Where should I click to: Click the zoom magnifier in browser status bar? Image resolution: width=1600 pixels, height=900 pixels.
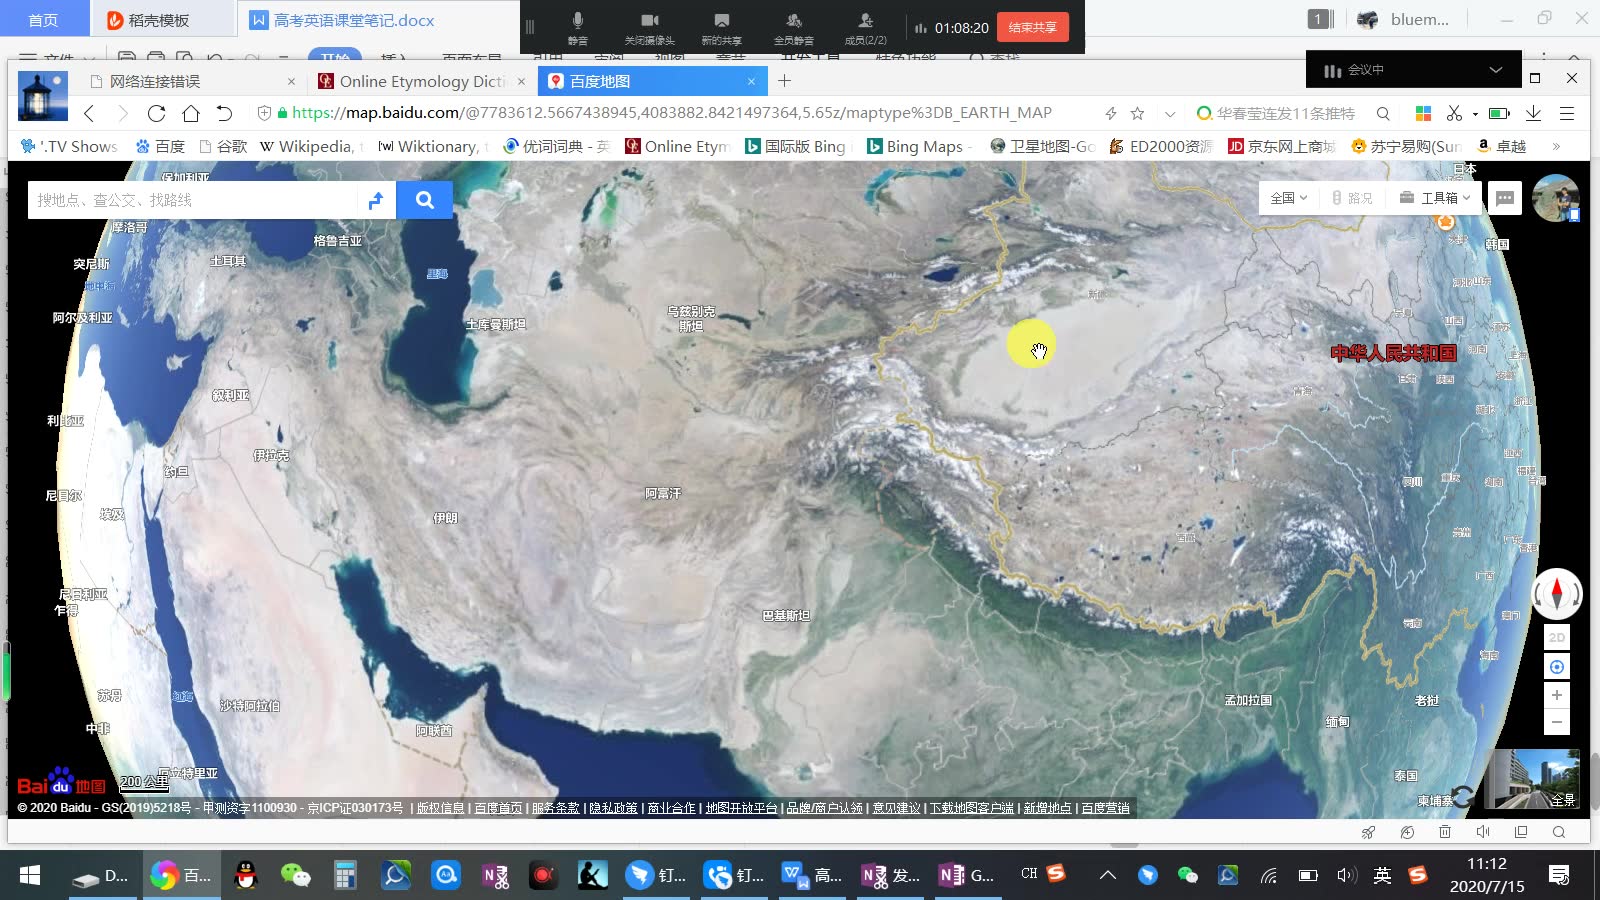[x=1559, y=832]
